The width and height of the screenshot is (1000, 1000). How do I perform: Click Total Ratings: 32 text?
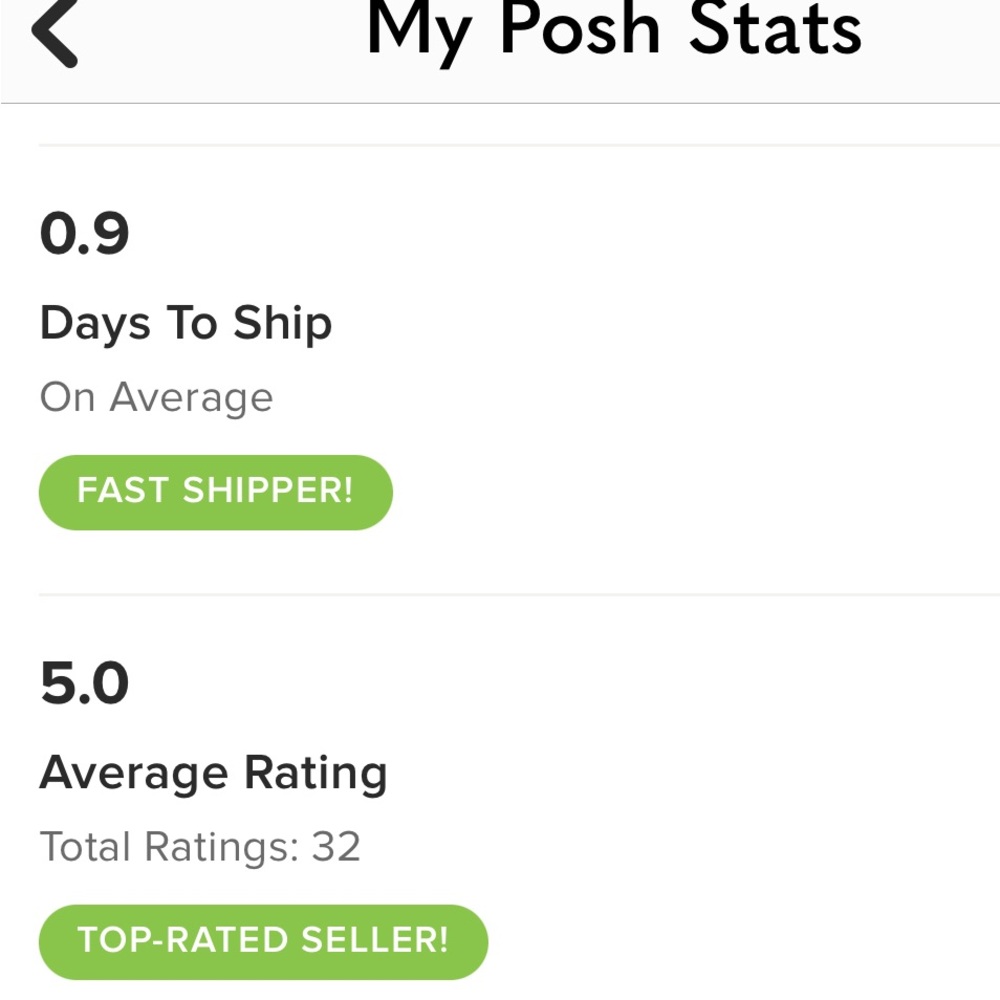coord(199,846)
